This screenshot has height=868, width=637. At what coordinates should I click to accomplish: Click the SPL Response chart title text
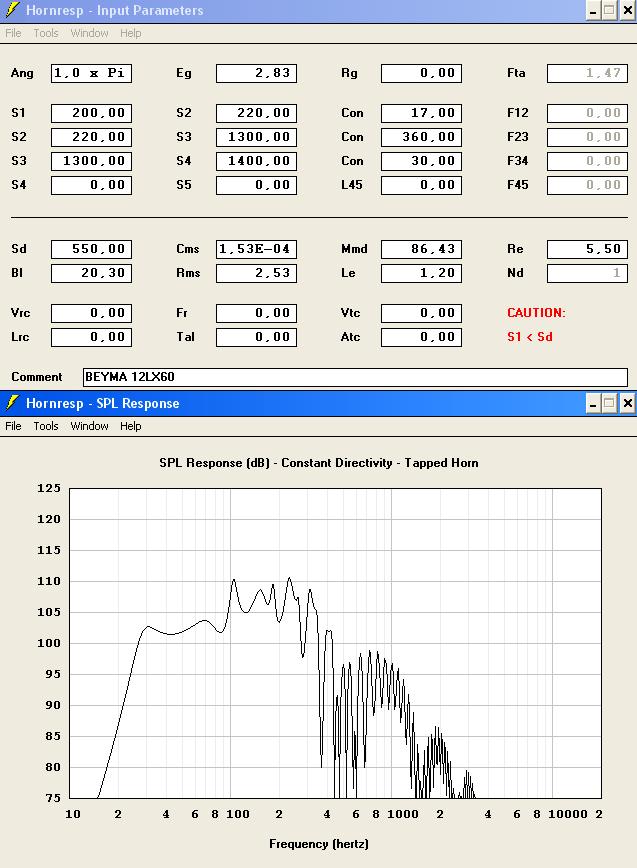pos(319,463)
